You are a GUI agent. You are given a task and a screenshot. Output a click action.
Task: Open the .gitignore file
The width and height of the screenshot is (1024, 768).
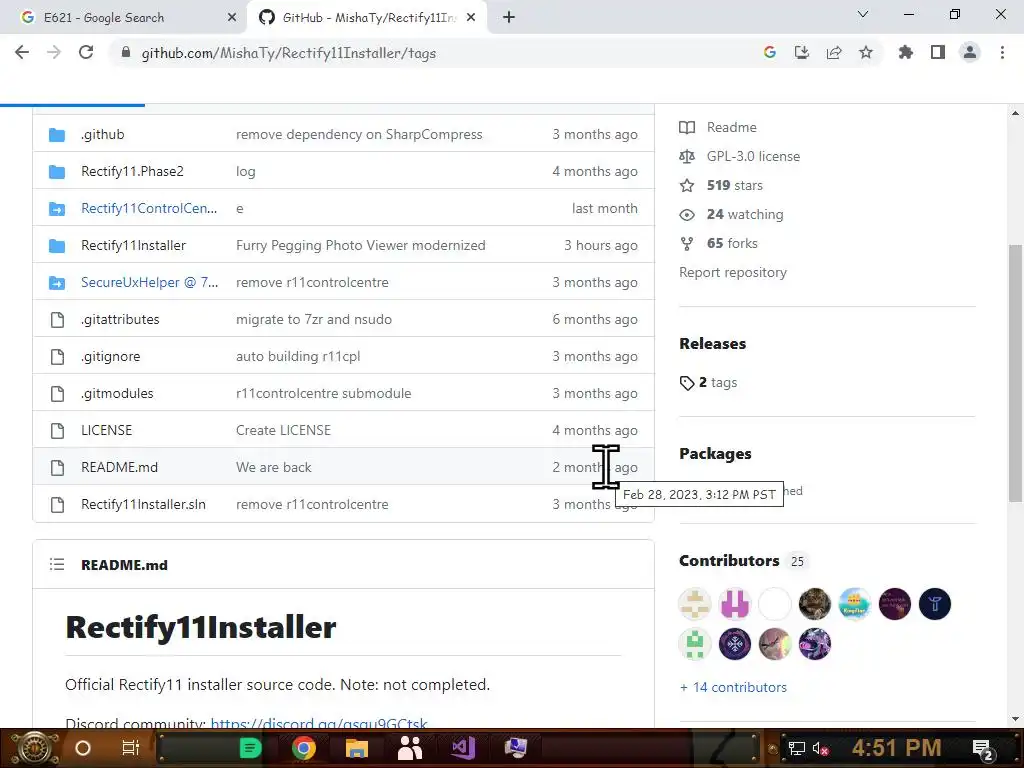(x=110, y=357)
